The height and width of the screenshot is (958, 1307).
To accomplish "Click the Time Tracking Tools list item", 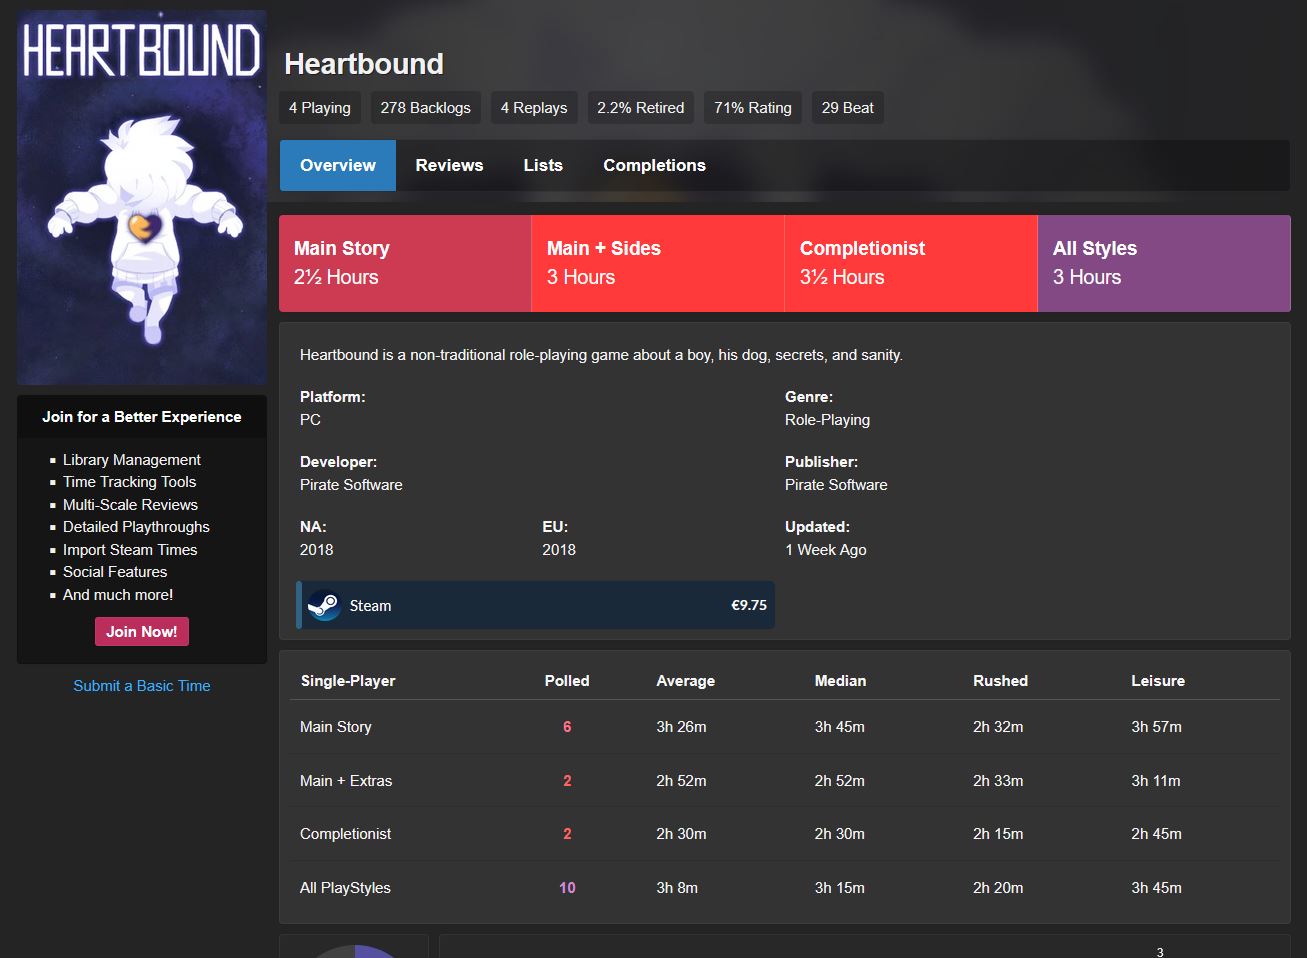I will 129,482.
